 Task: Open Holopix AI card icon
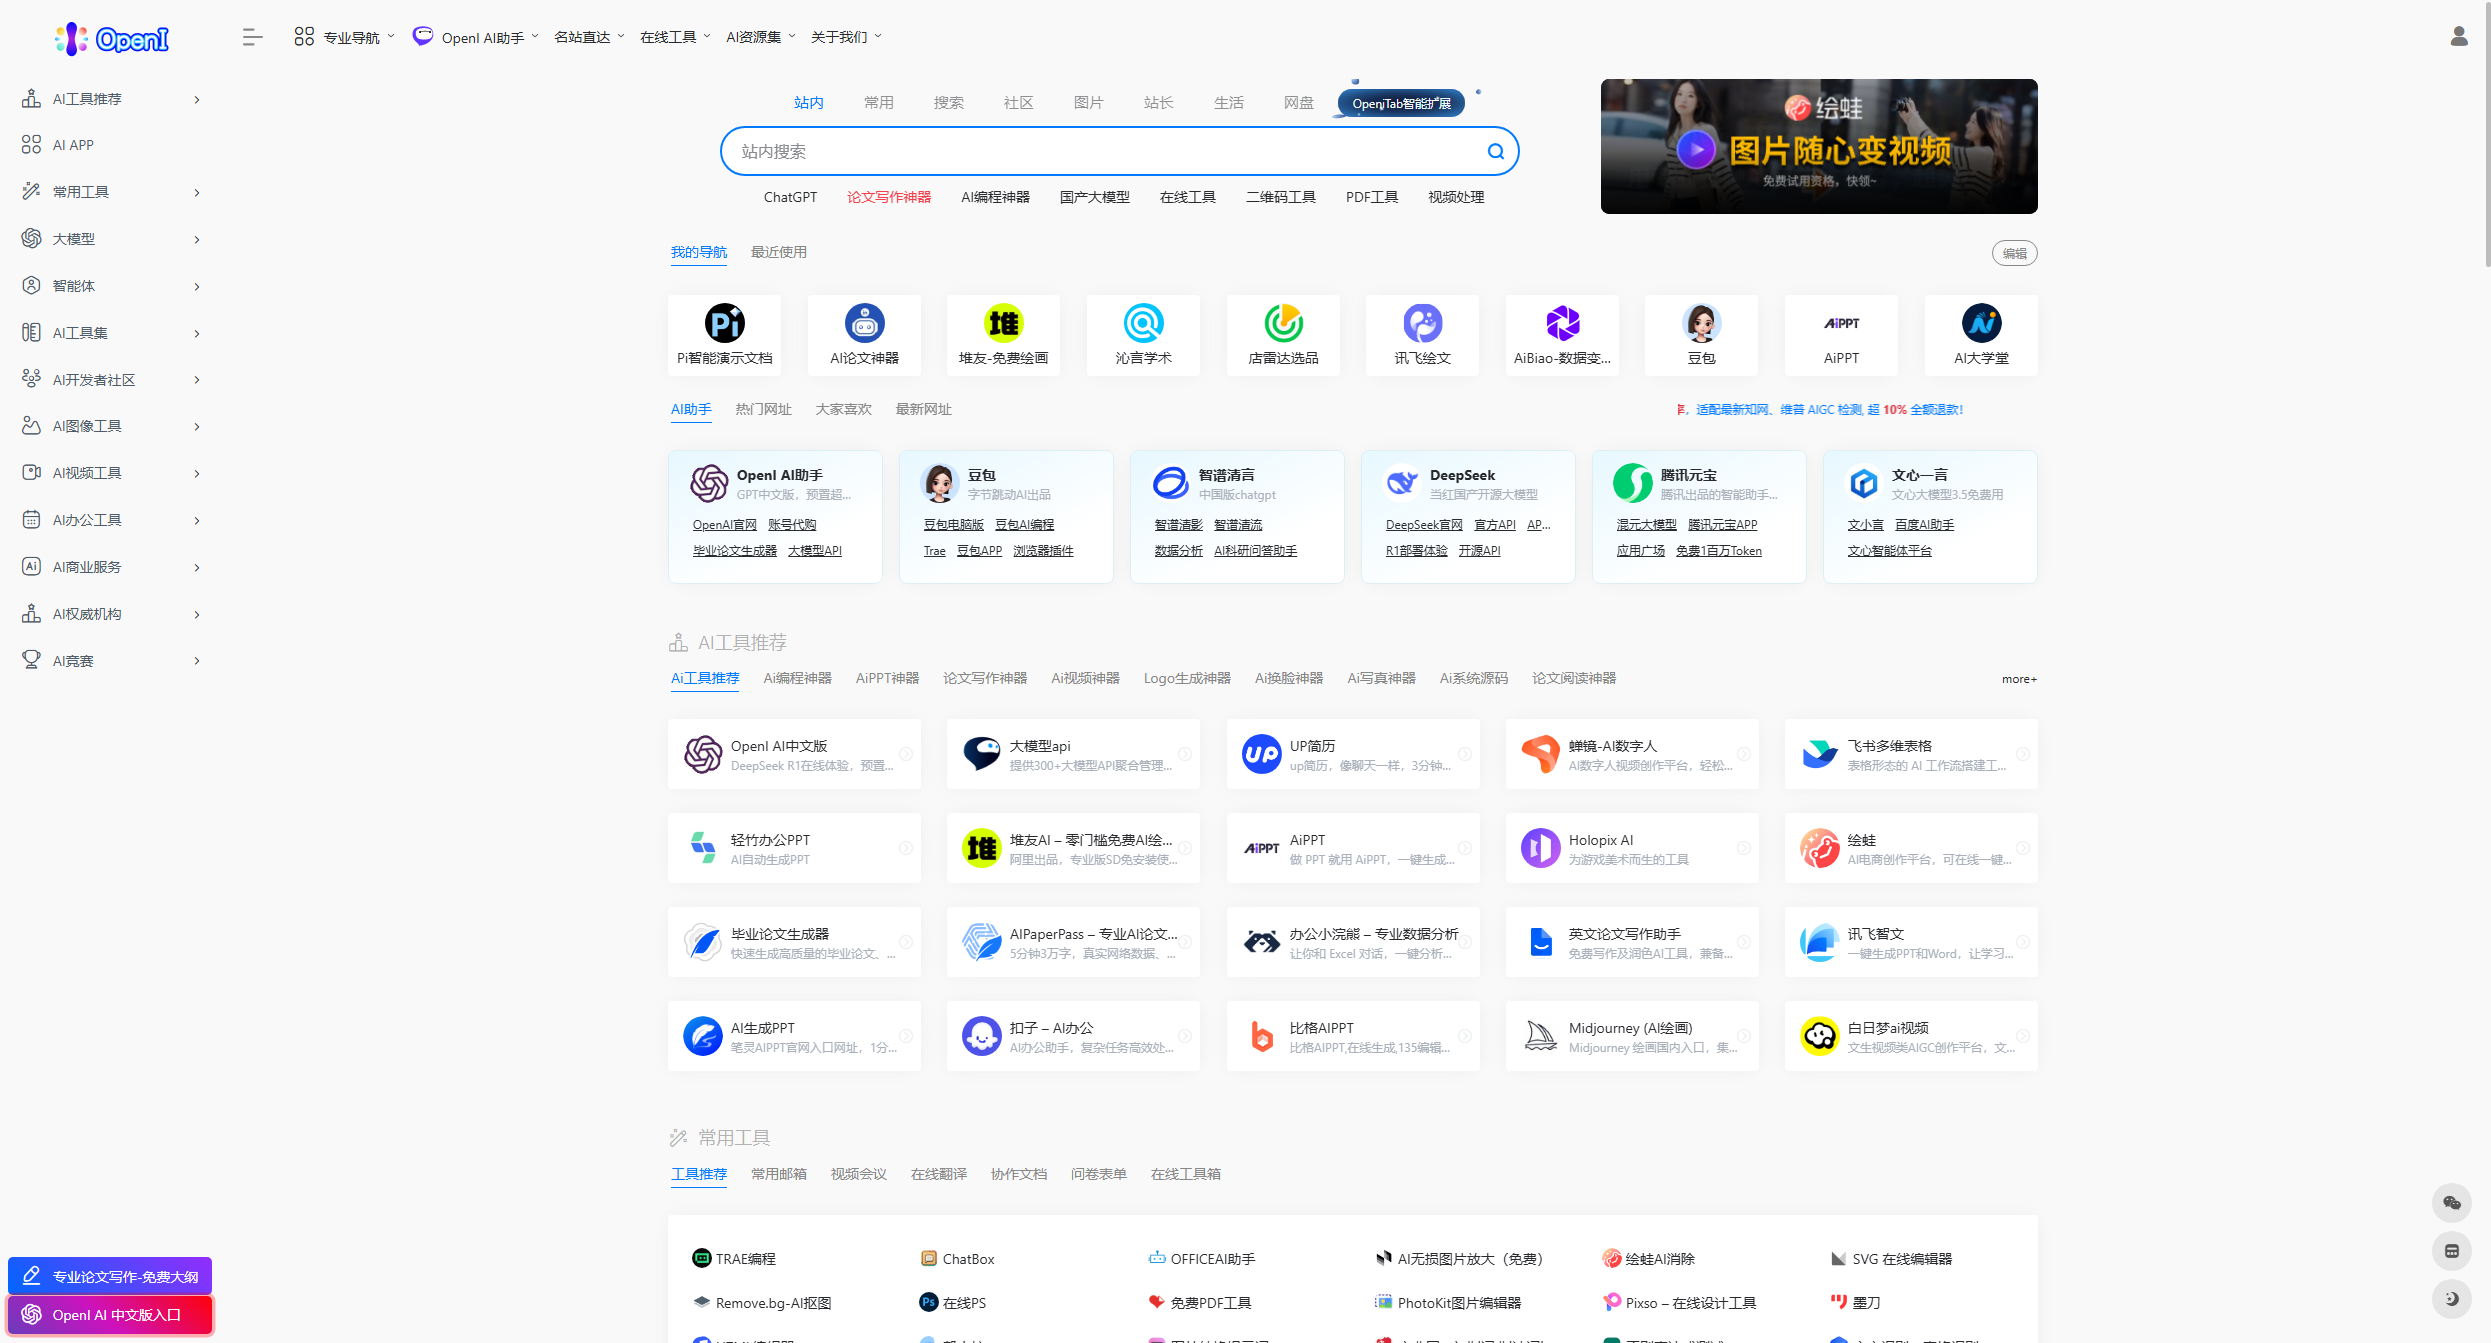pos(1540,848)
